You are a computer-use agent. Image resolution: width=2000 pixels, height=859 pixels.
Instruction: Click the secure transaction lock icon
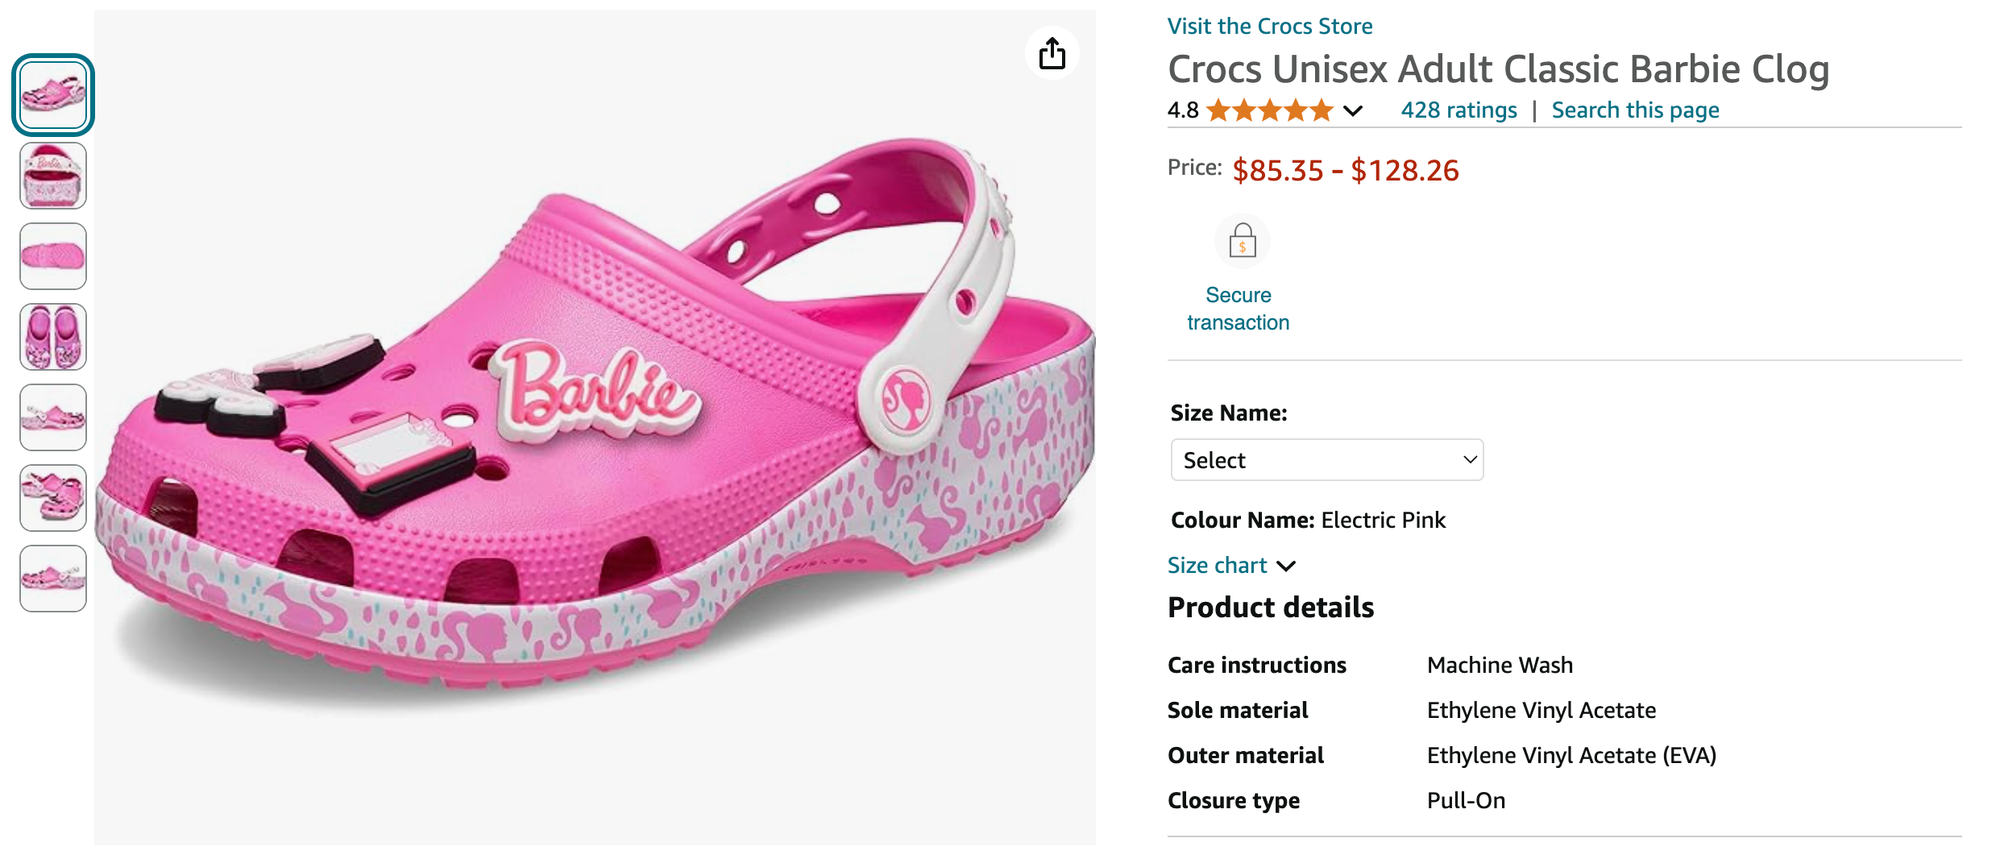[x=1241, y=240]
